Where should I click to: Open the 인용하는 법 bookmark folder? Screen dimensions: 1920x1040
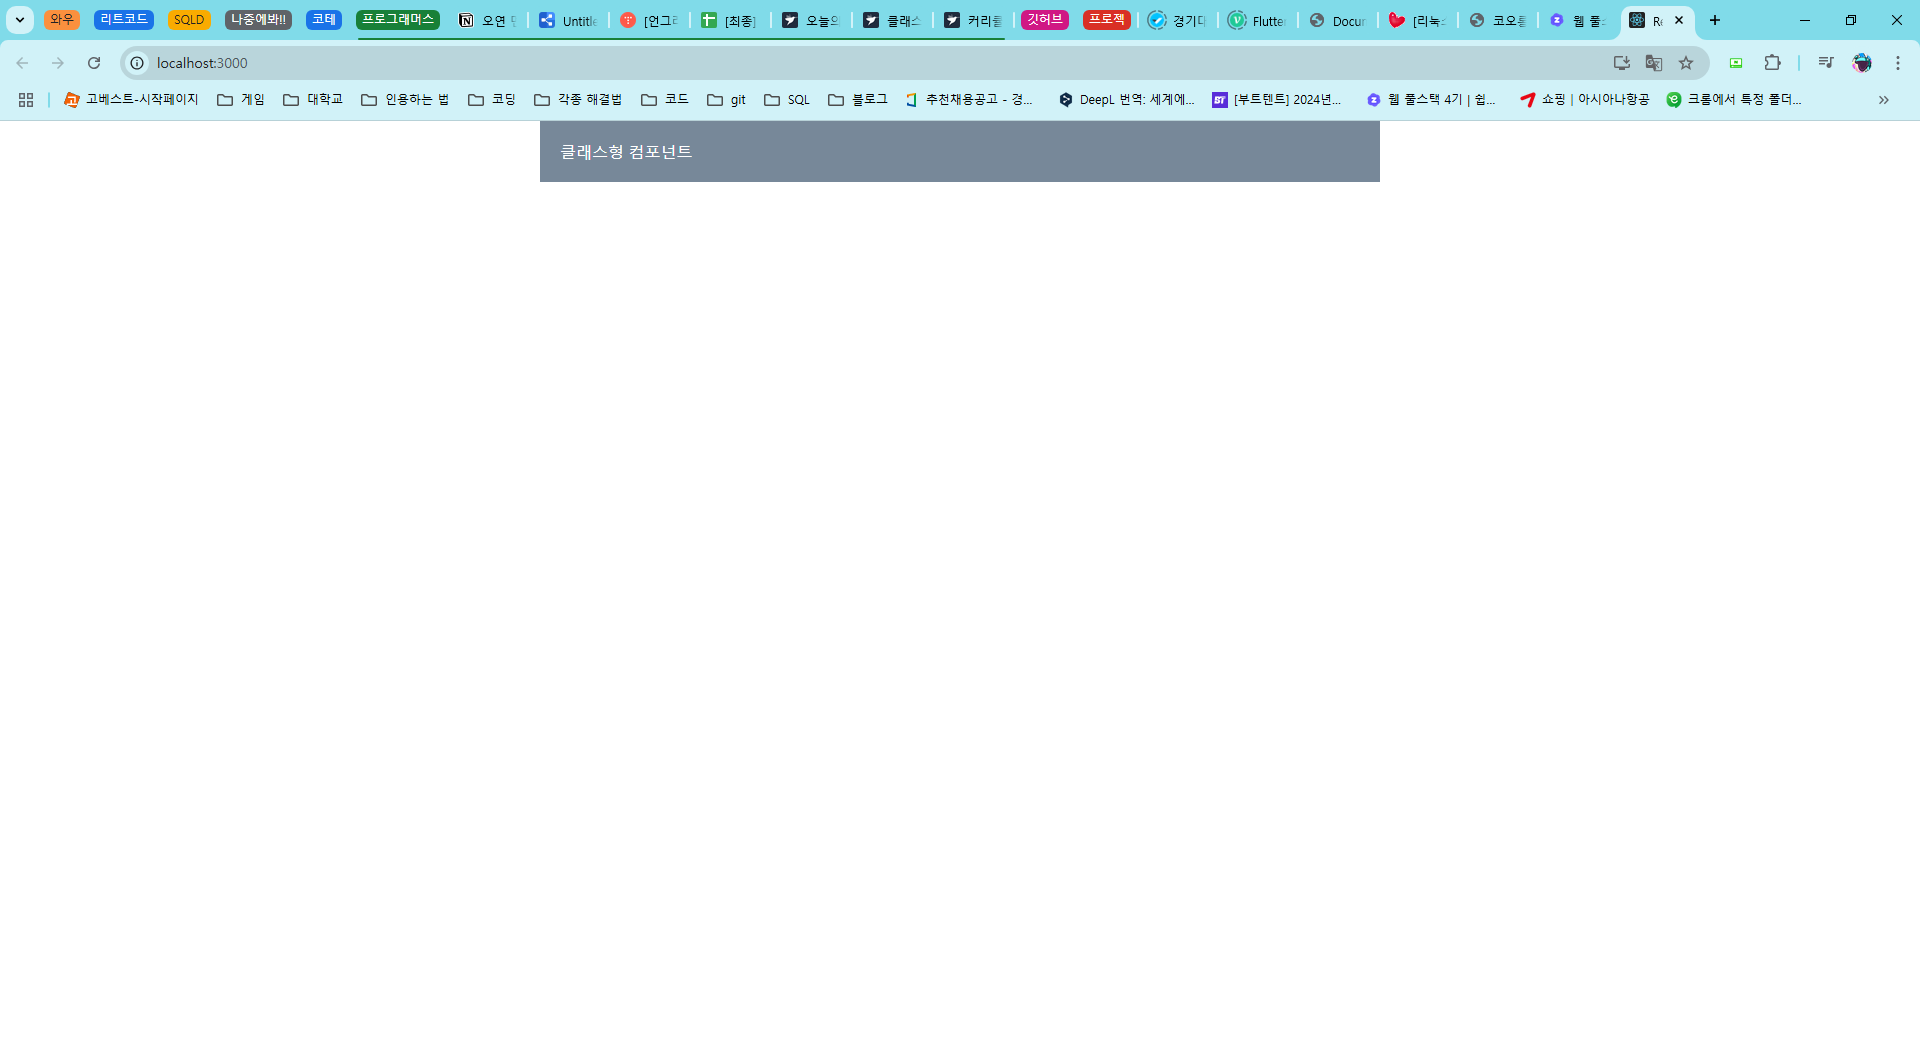tap(405, 100)
